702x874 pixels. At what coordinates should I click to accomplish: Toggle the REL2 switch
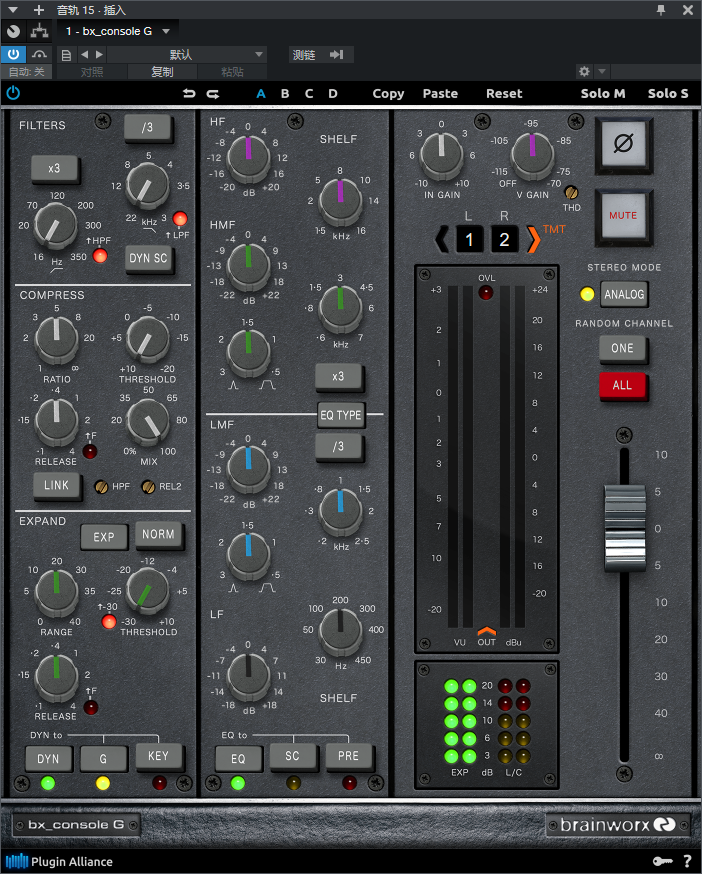pos(148,487)
